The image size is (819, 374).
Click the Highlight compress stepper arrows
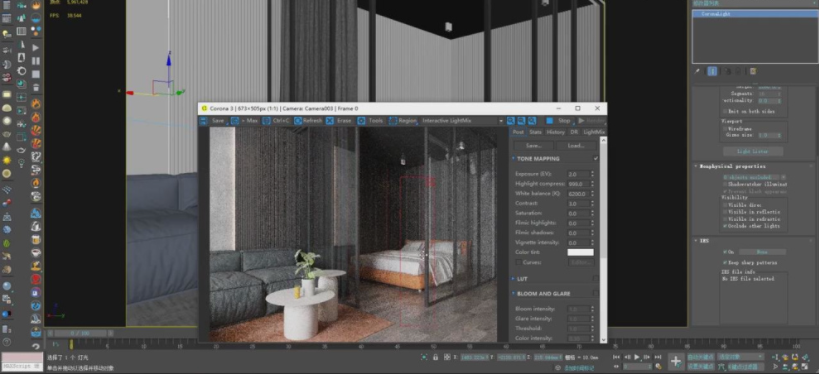pos(592,184)
